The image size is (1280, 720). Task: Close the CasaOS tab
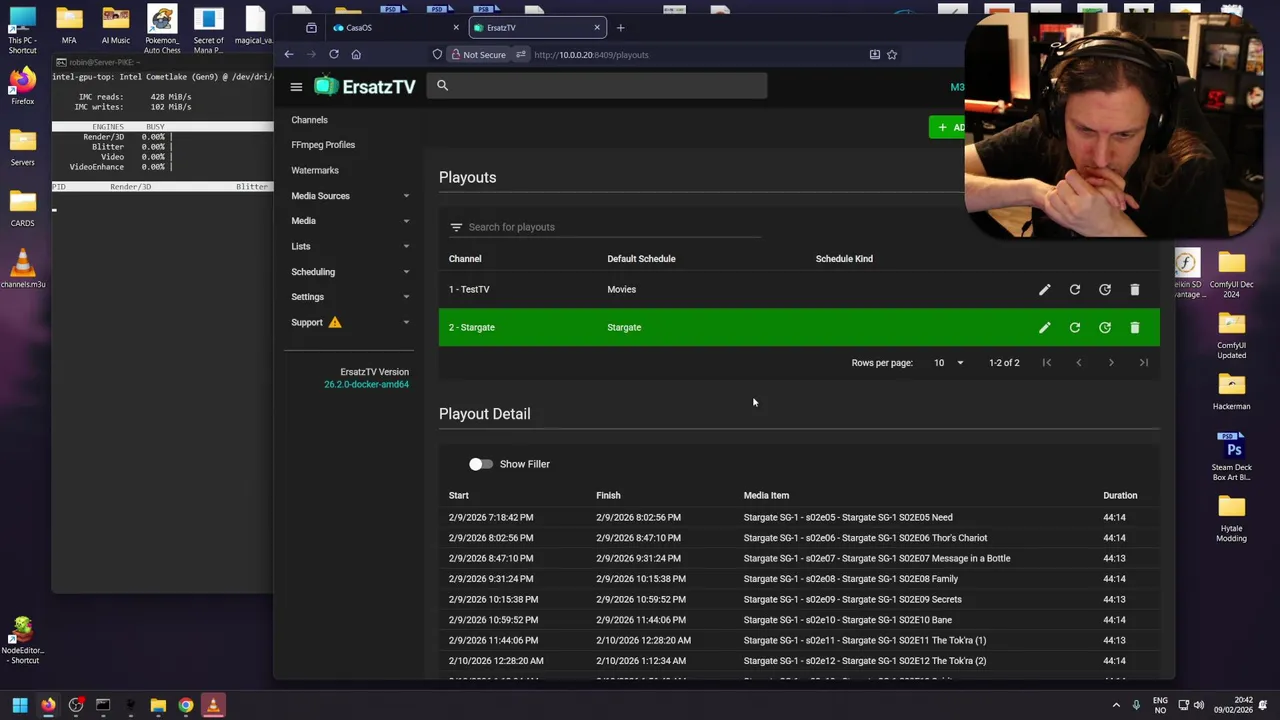(x=456, y=28)
